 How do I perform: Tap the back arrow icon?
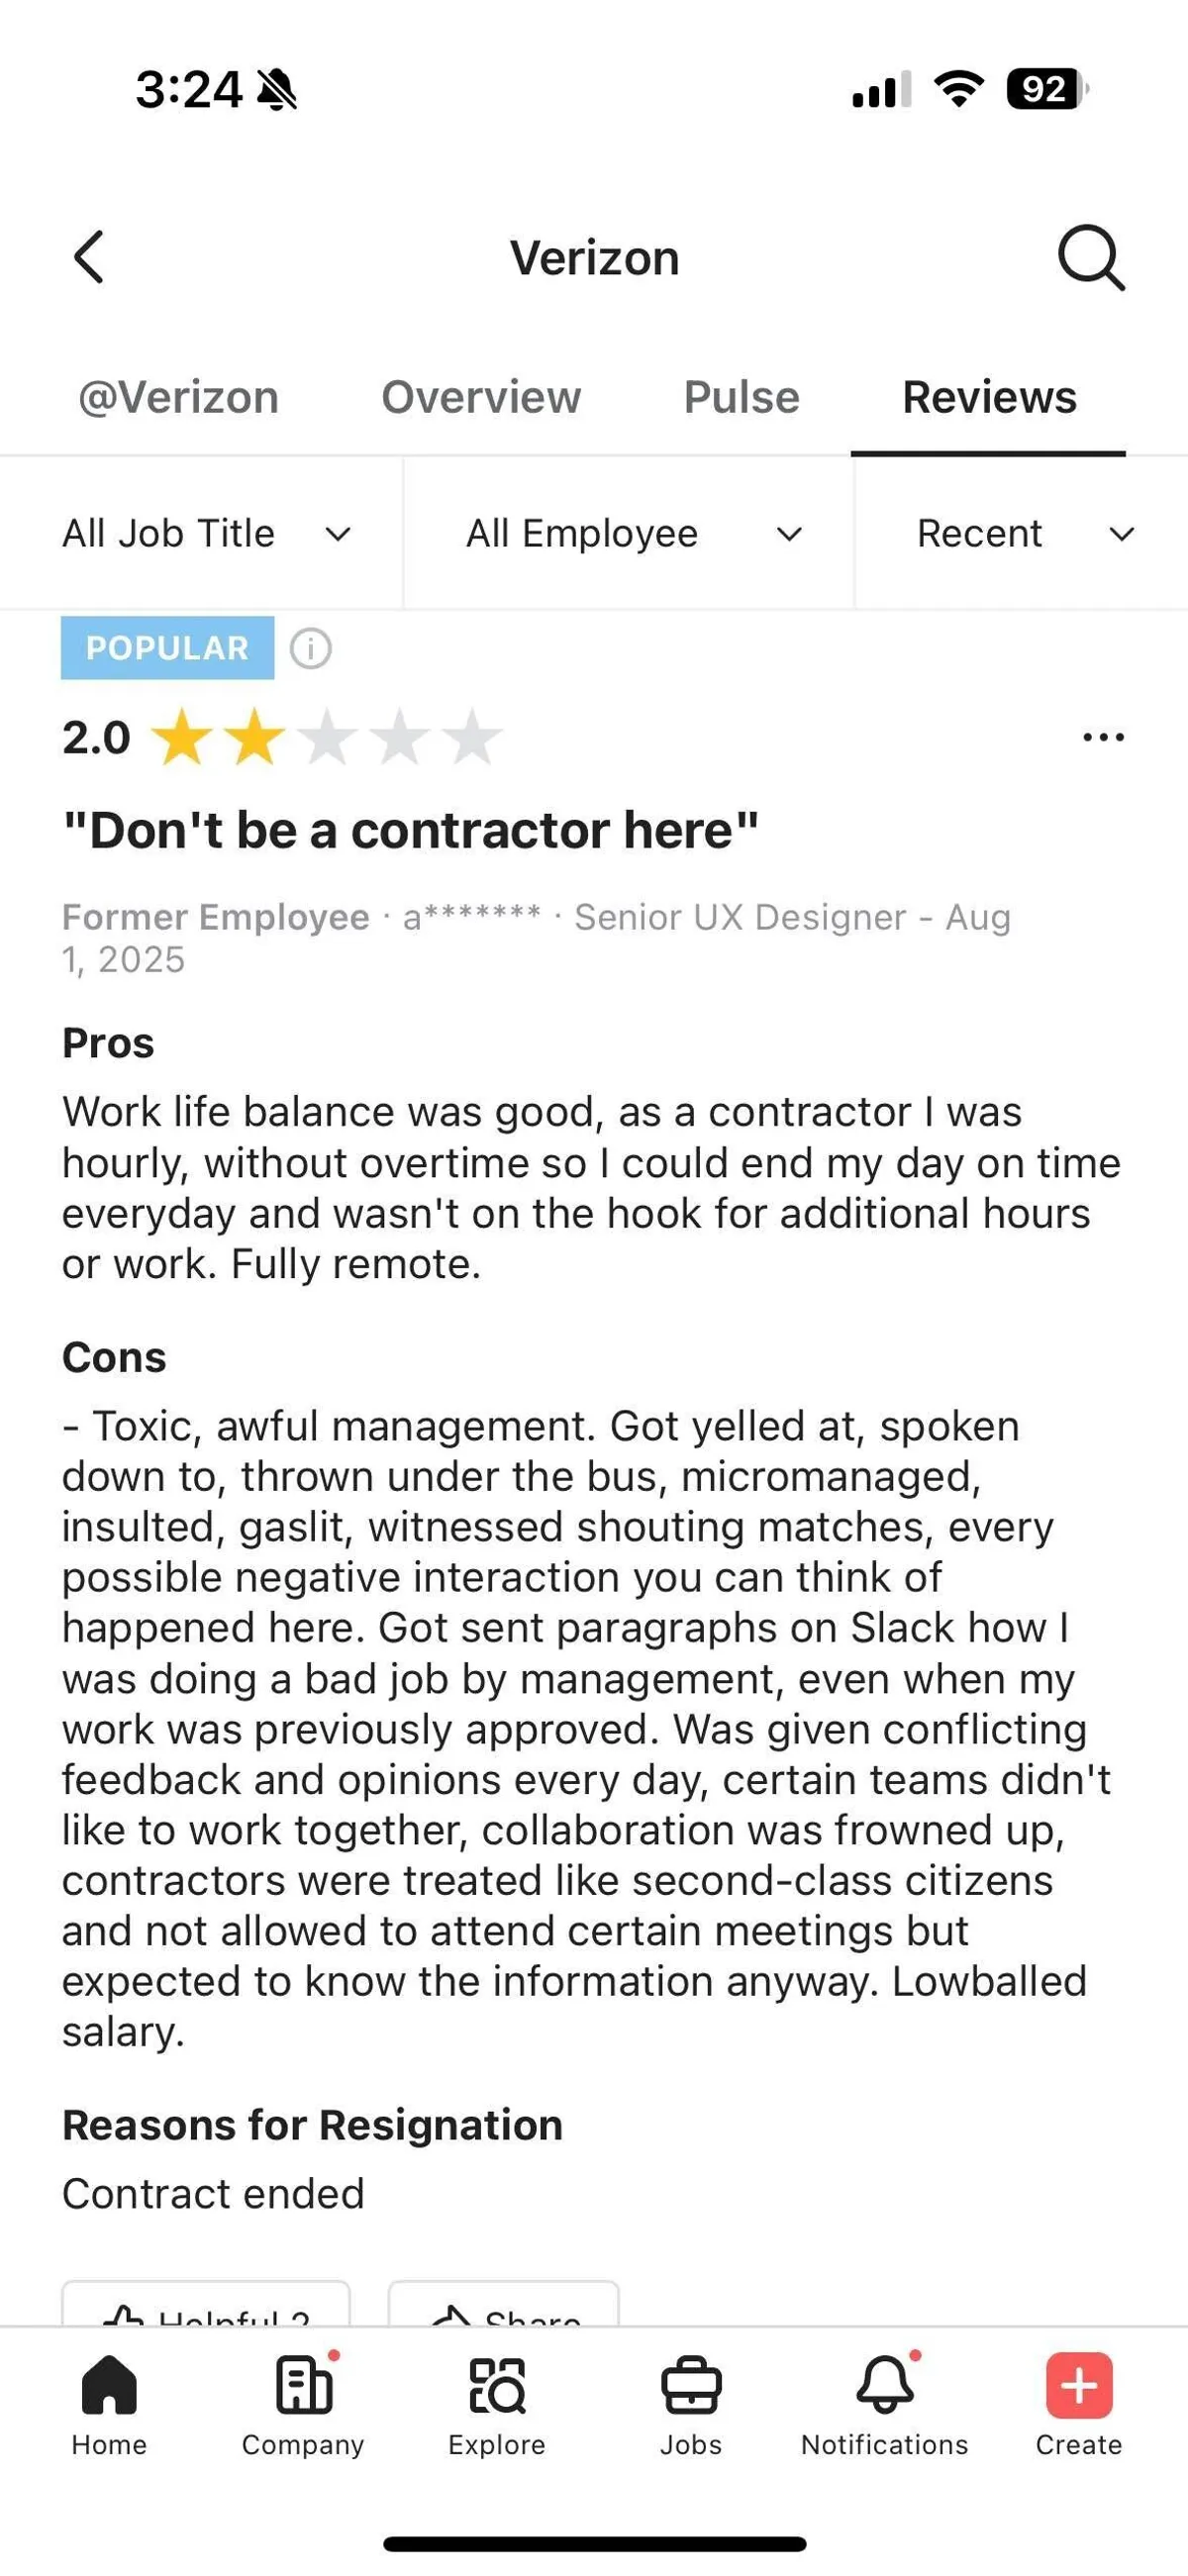(89, 258)
